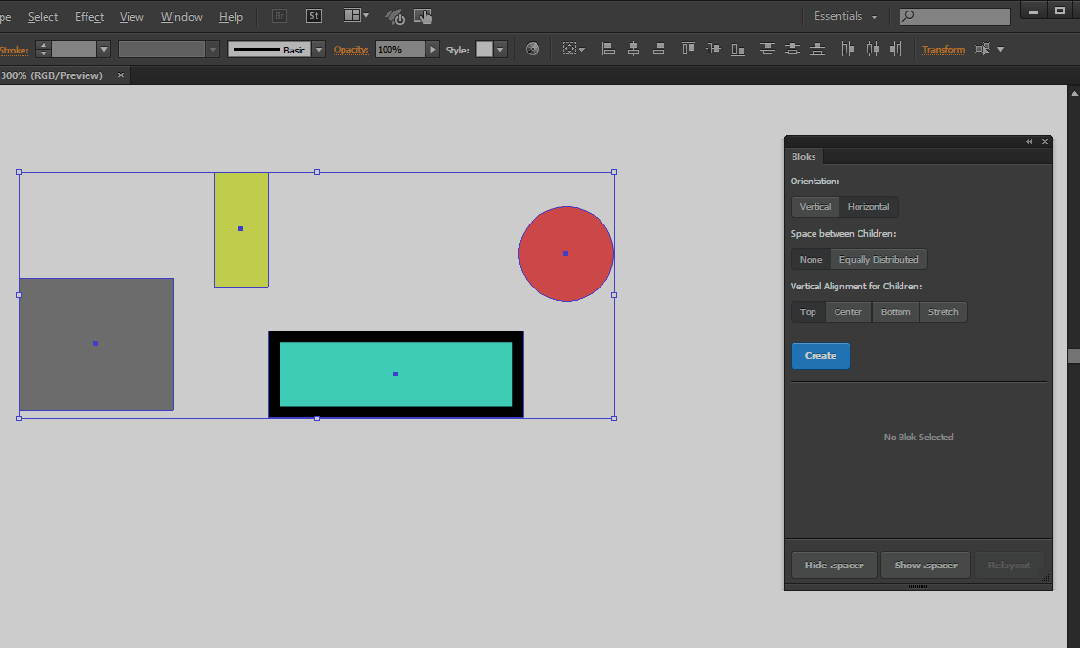Open the stroke weight dropdown arrow
1080x648 pixels.
(104, 49)
